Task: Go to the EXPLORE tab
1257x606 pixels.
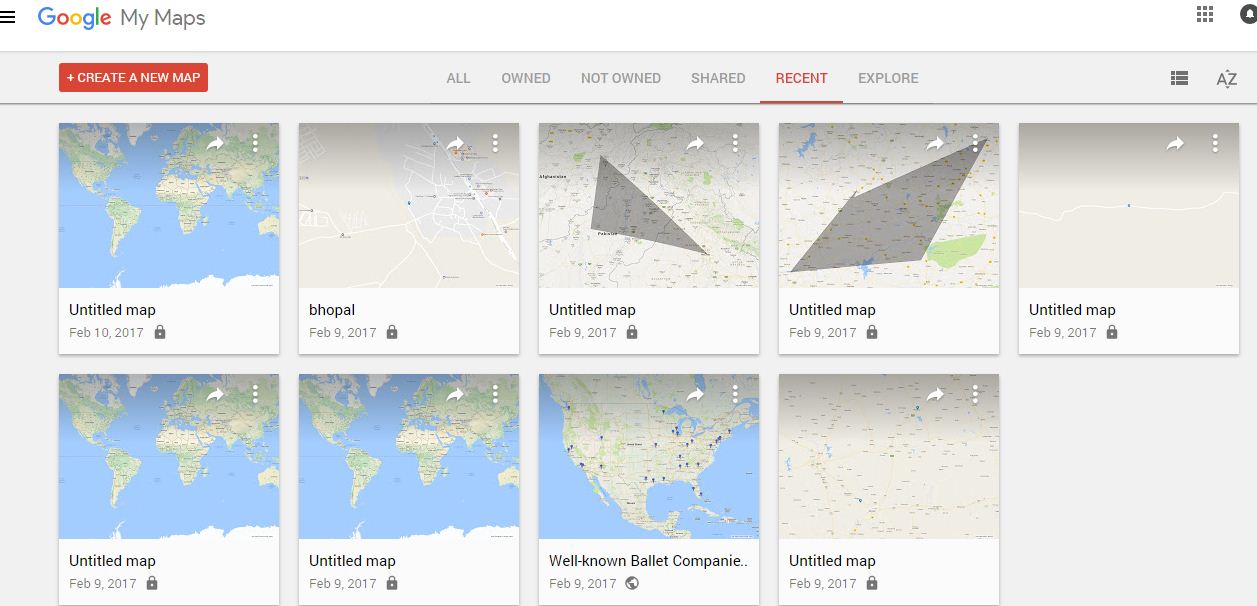Action: point(888,78)
